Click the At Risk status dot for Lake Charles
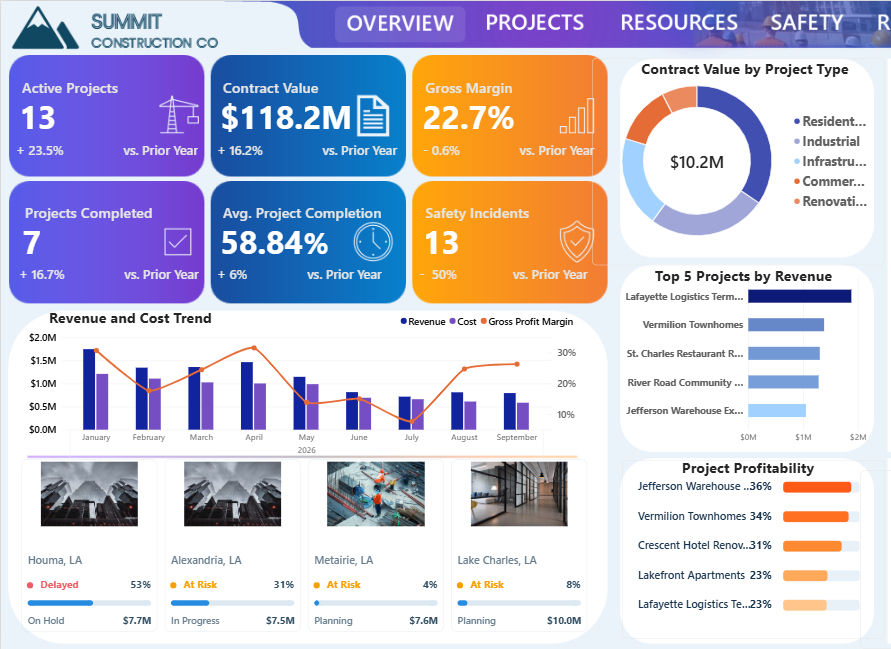Screen dimensions: 891x649 460,585
